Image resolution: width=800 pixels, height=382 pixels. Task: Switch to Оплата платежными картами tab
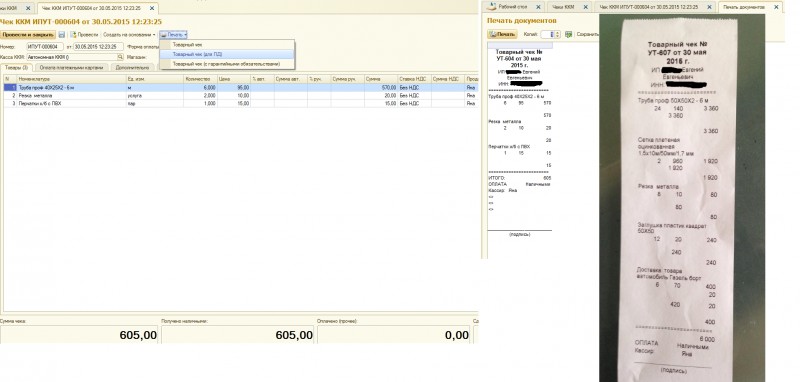[71, 67]
